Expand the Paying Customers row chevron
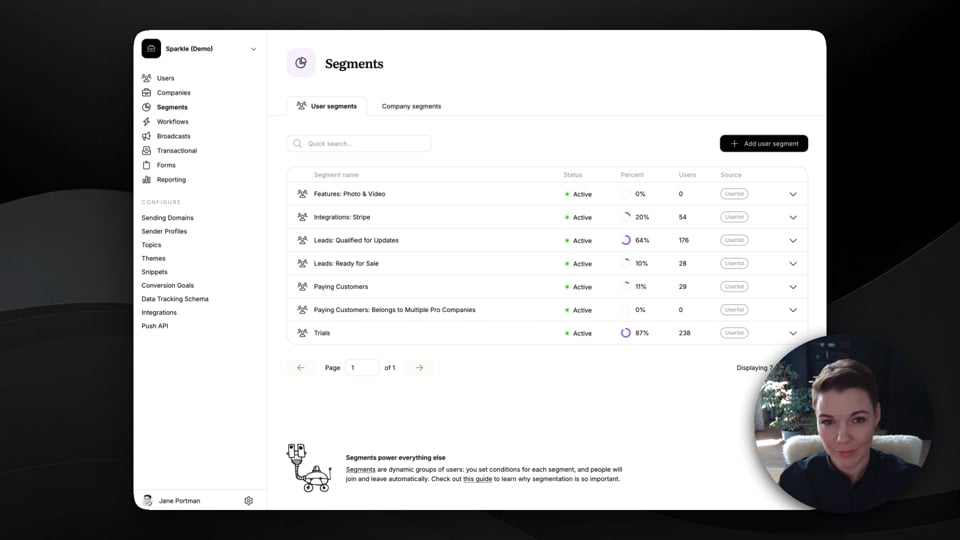The width and height of the screenshot is (960, 540). pos(793,287)
